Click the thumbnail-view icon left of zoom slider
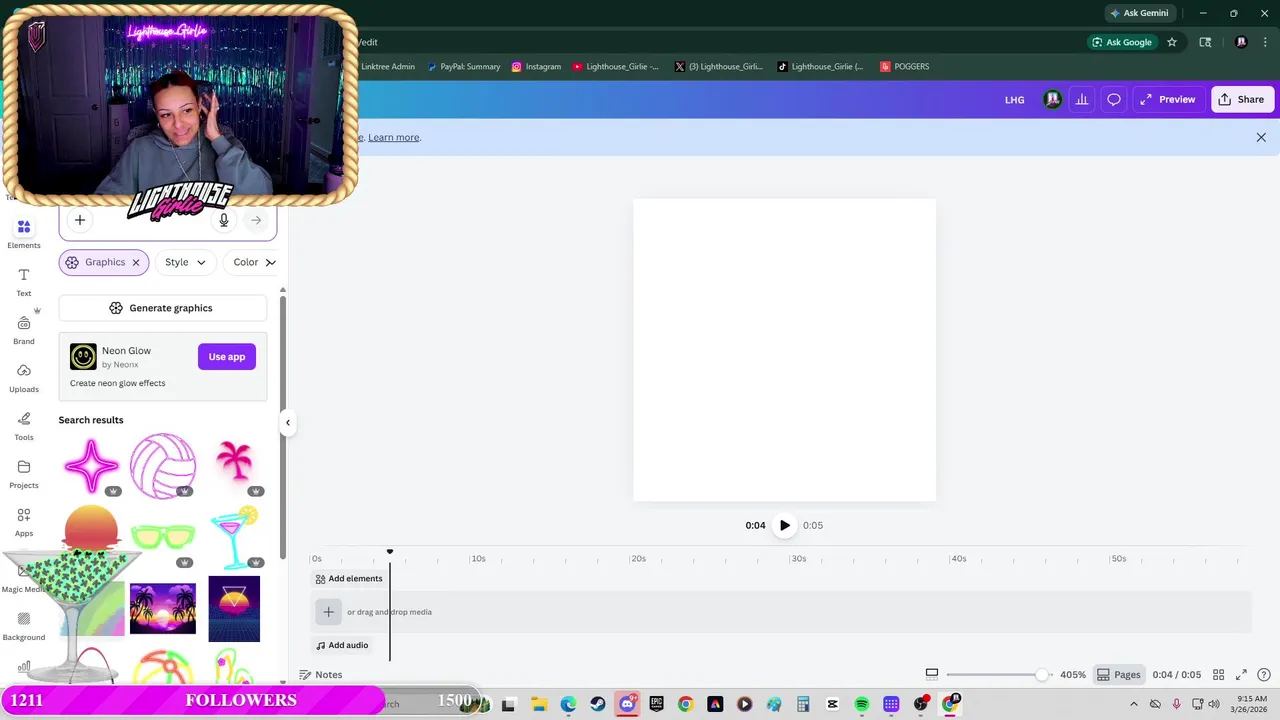Viewport: 1280px width, 720px height. click(x=932, y=674)
